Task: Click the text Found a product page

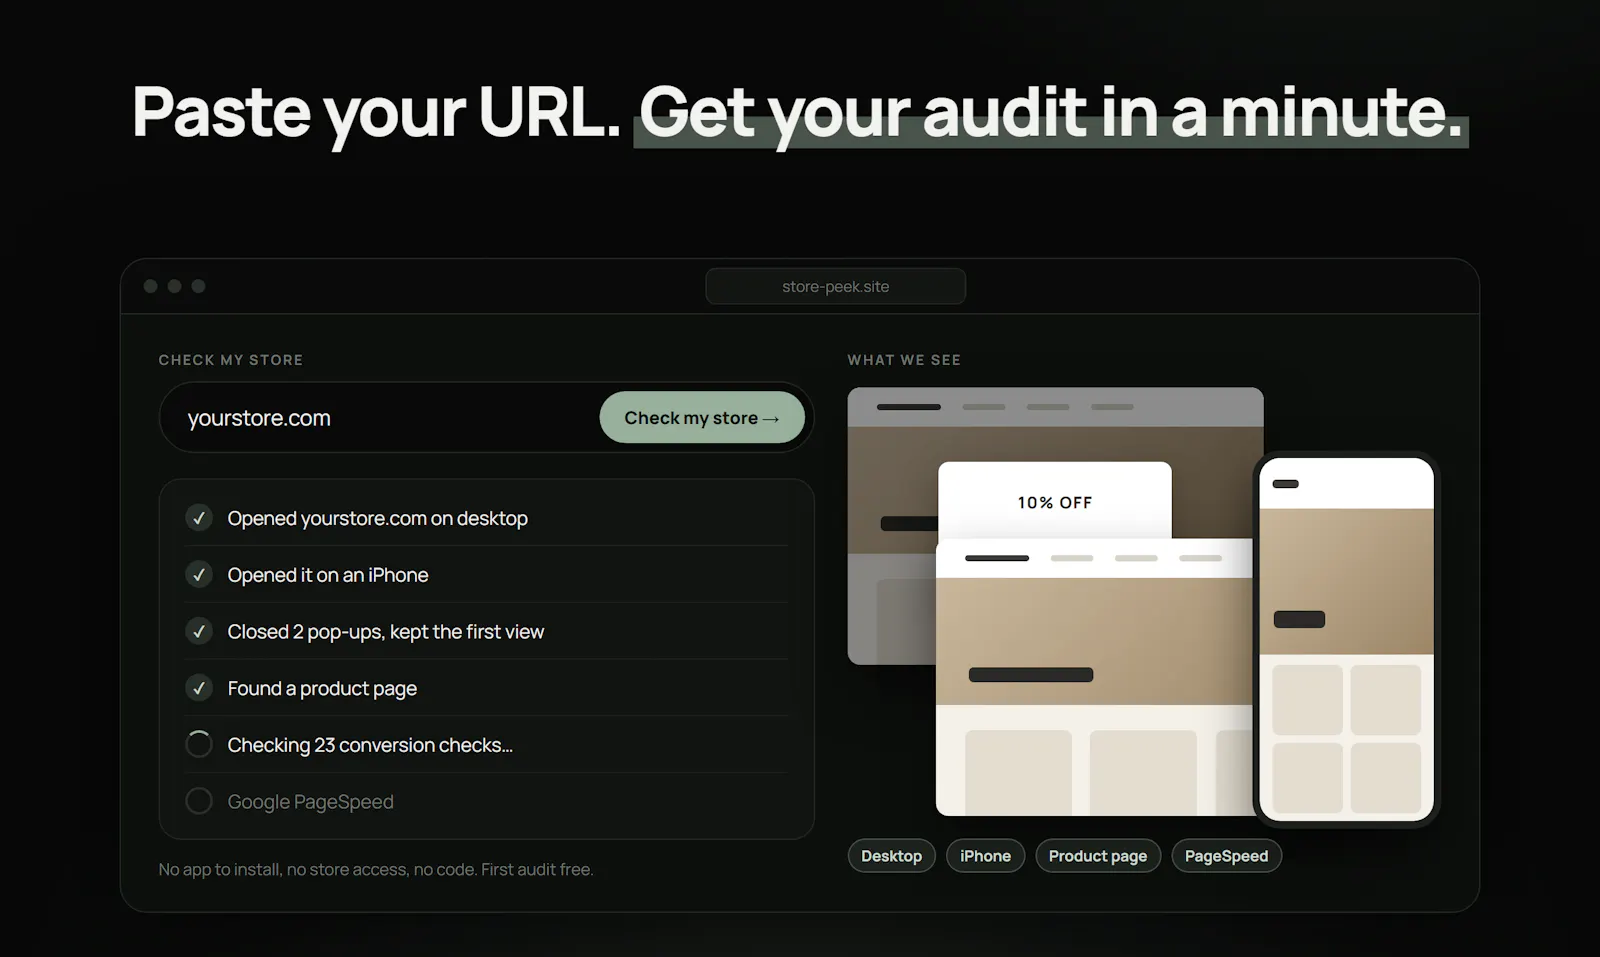Action: [322, 689]
